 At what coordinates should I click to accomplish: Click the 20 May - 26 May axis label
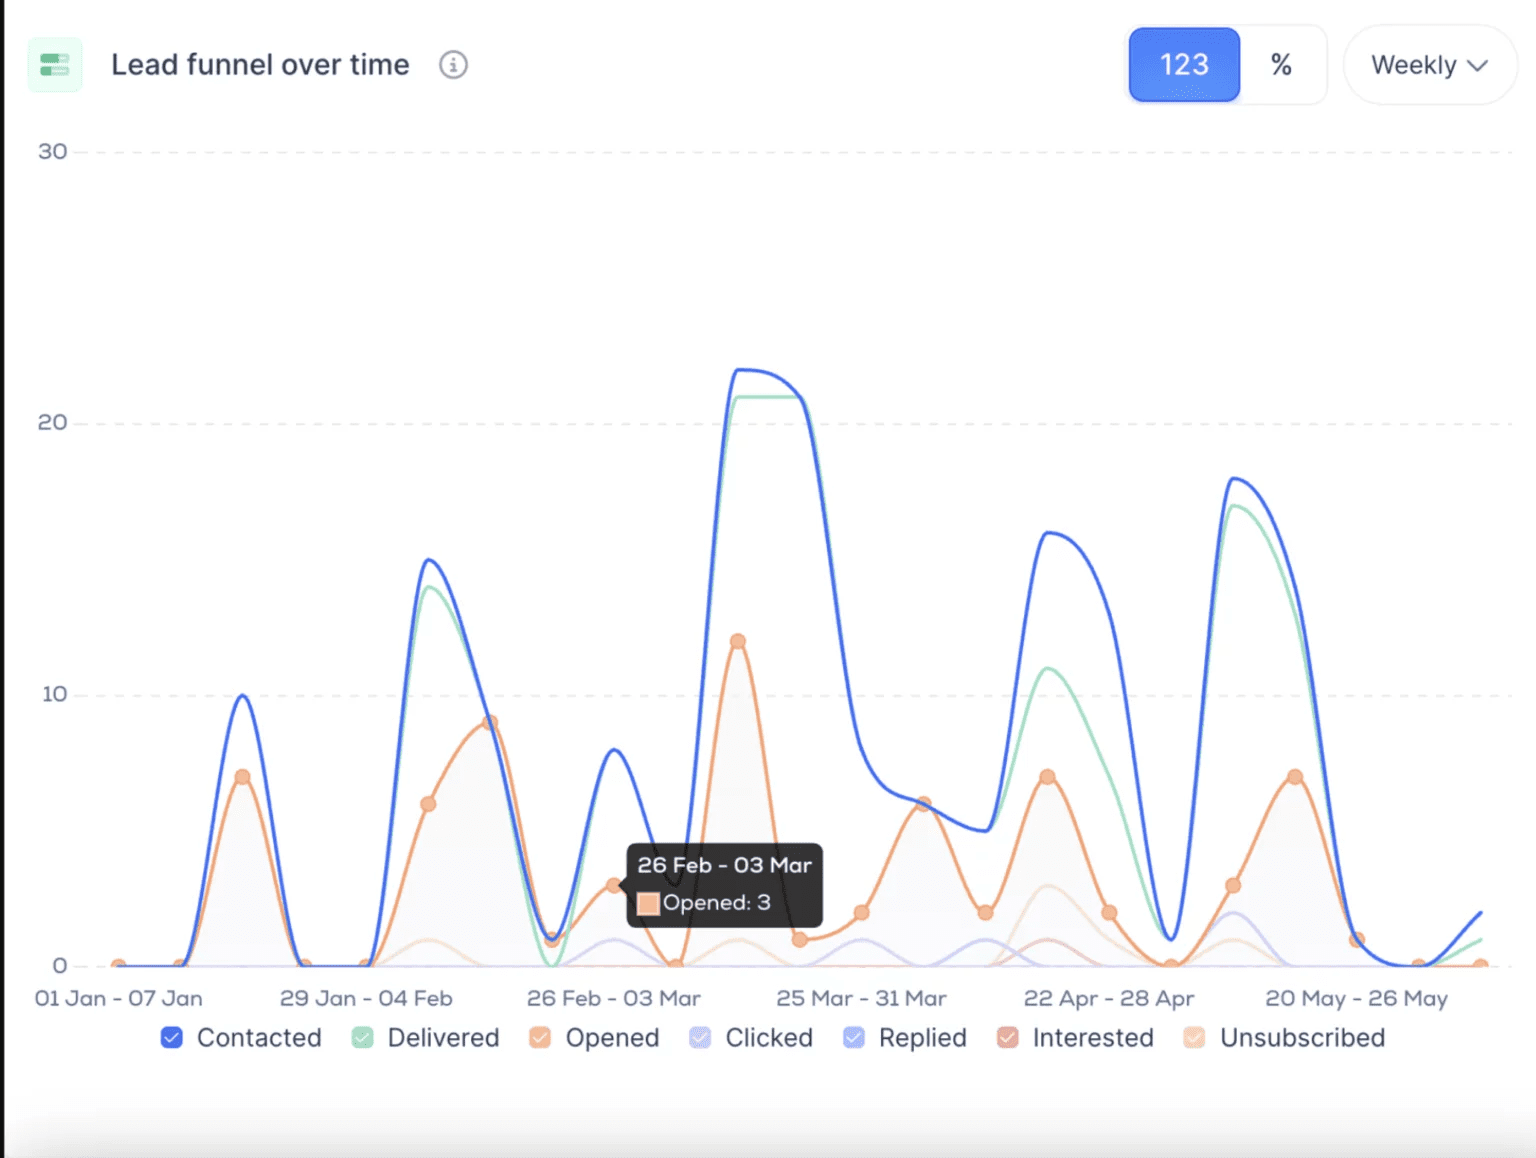pyautogui.click(x=1356, y=998)
